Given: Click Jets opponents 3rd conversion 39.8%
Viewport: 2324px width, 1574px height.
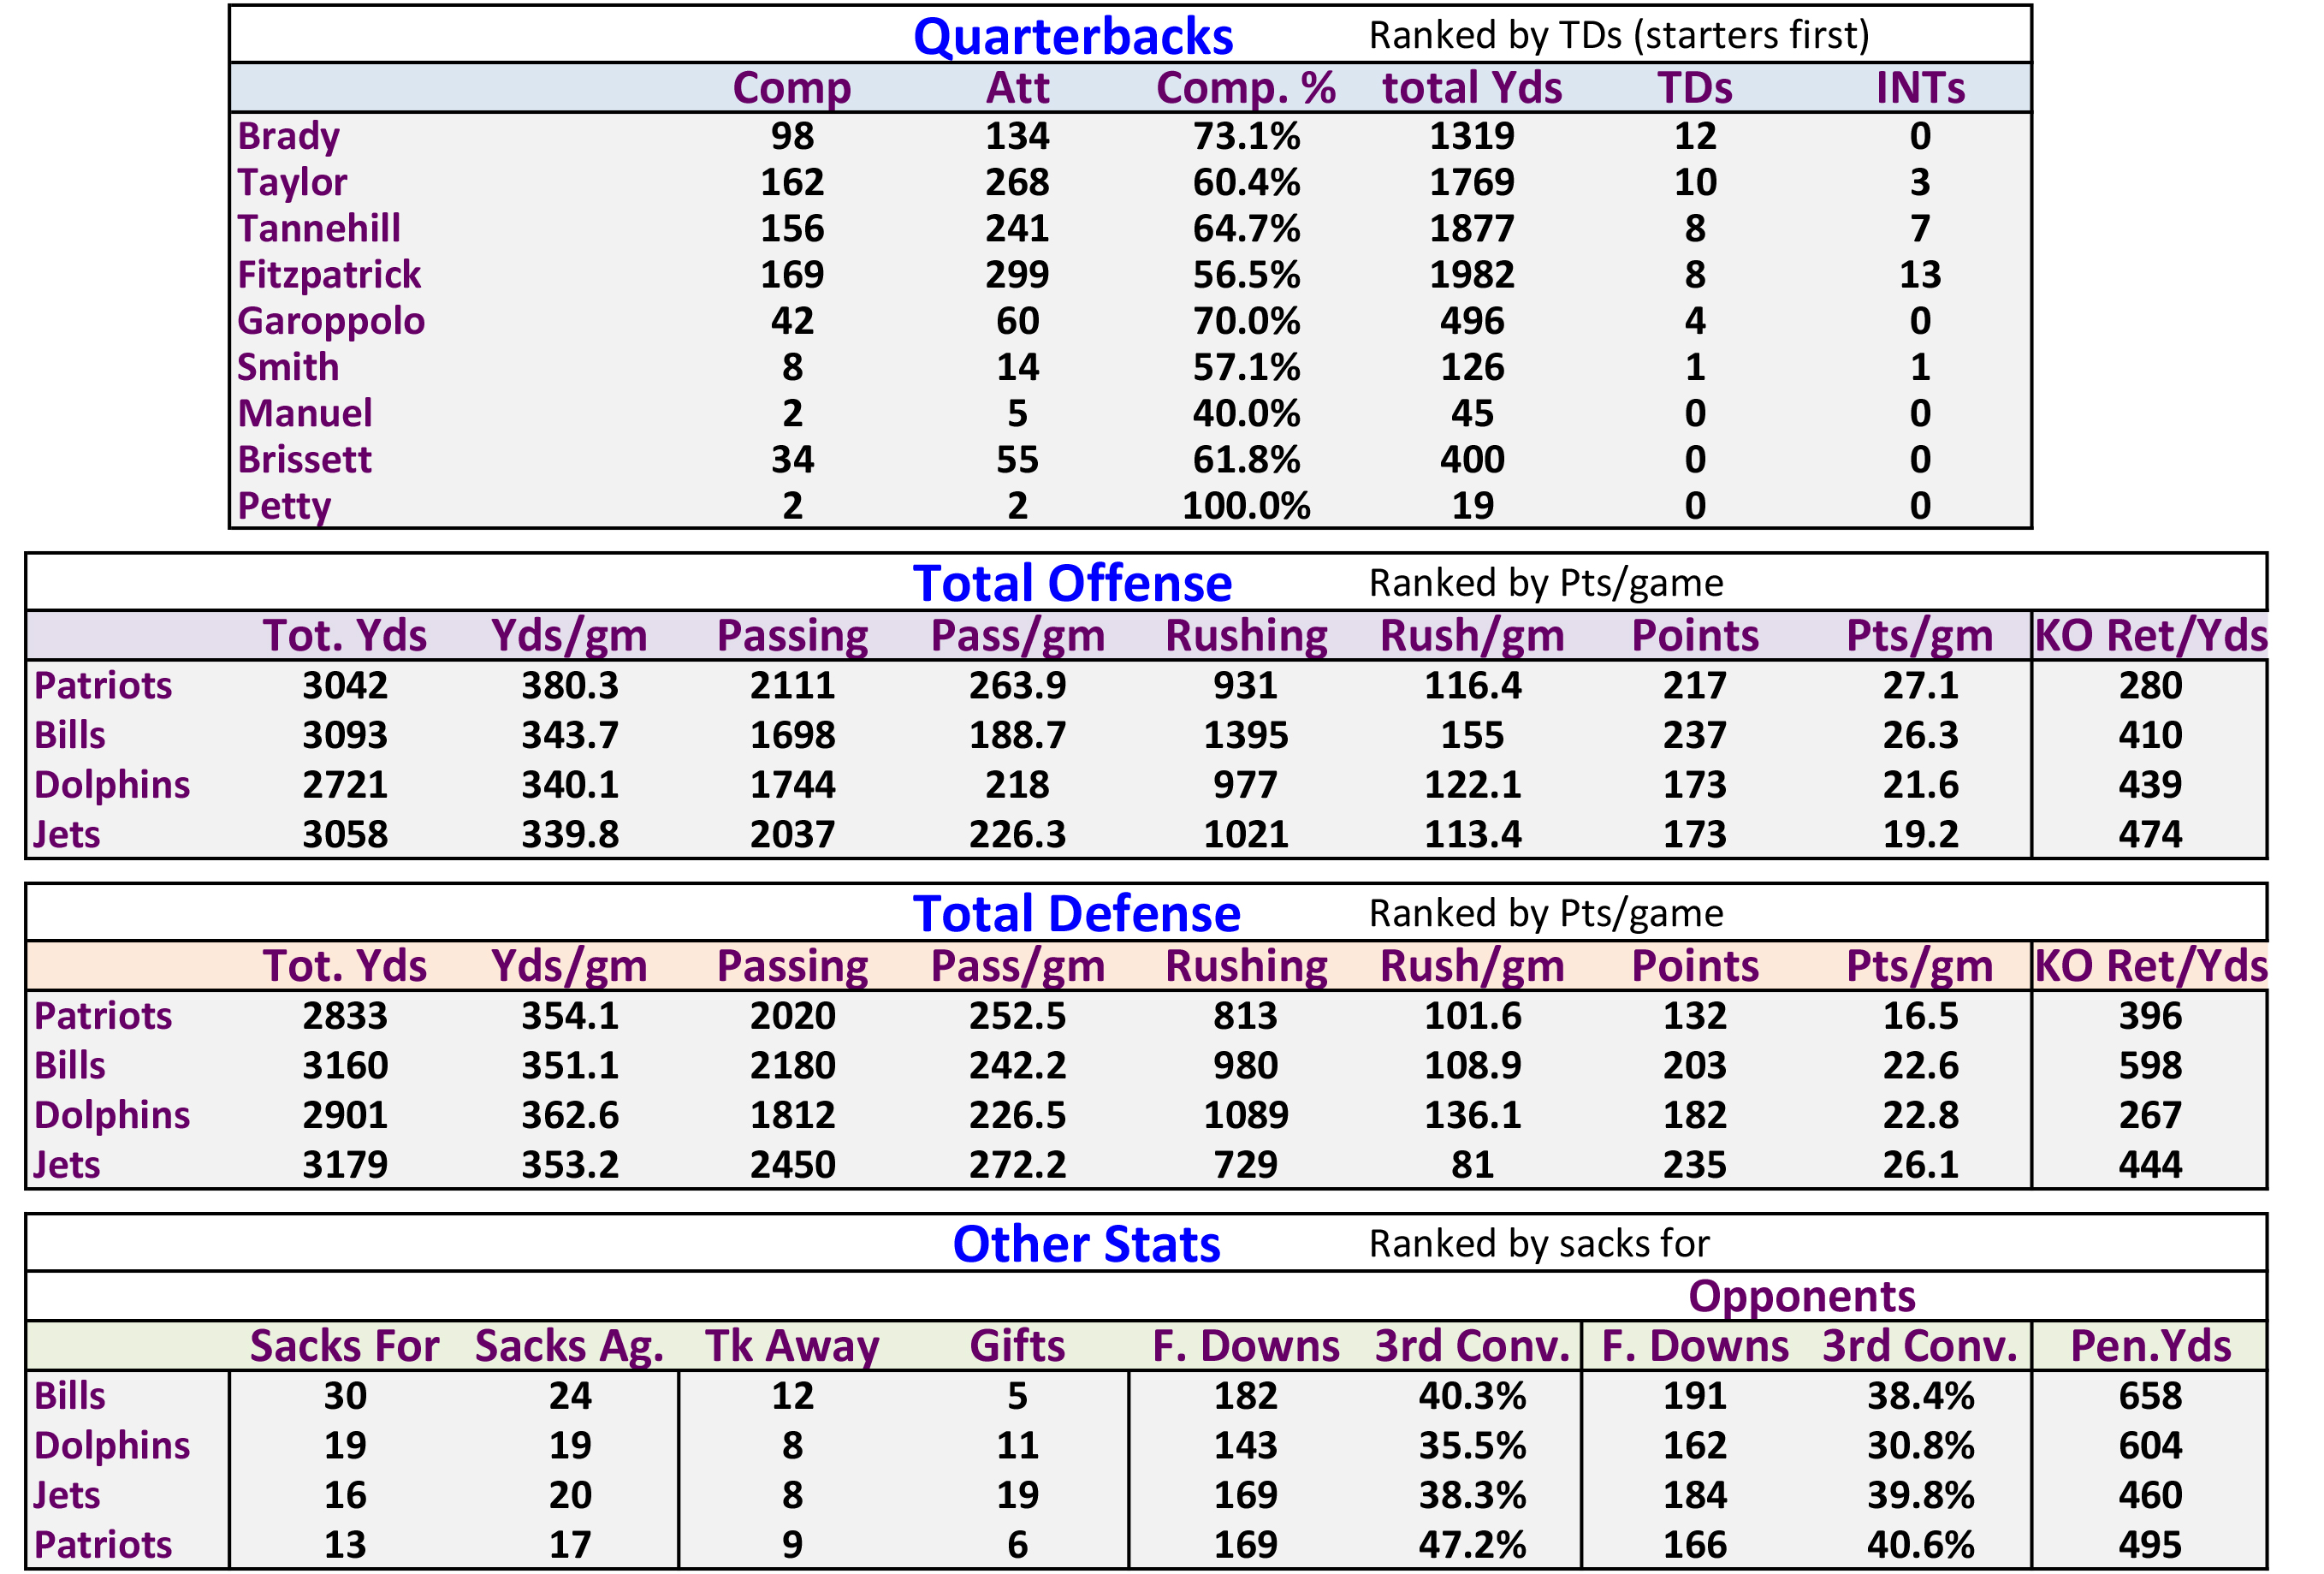Looking at the screenshot, I should click(x=1919, y=1494).
